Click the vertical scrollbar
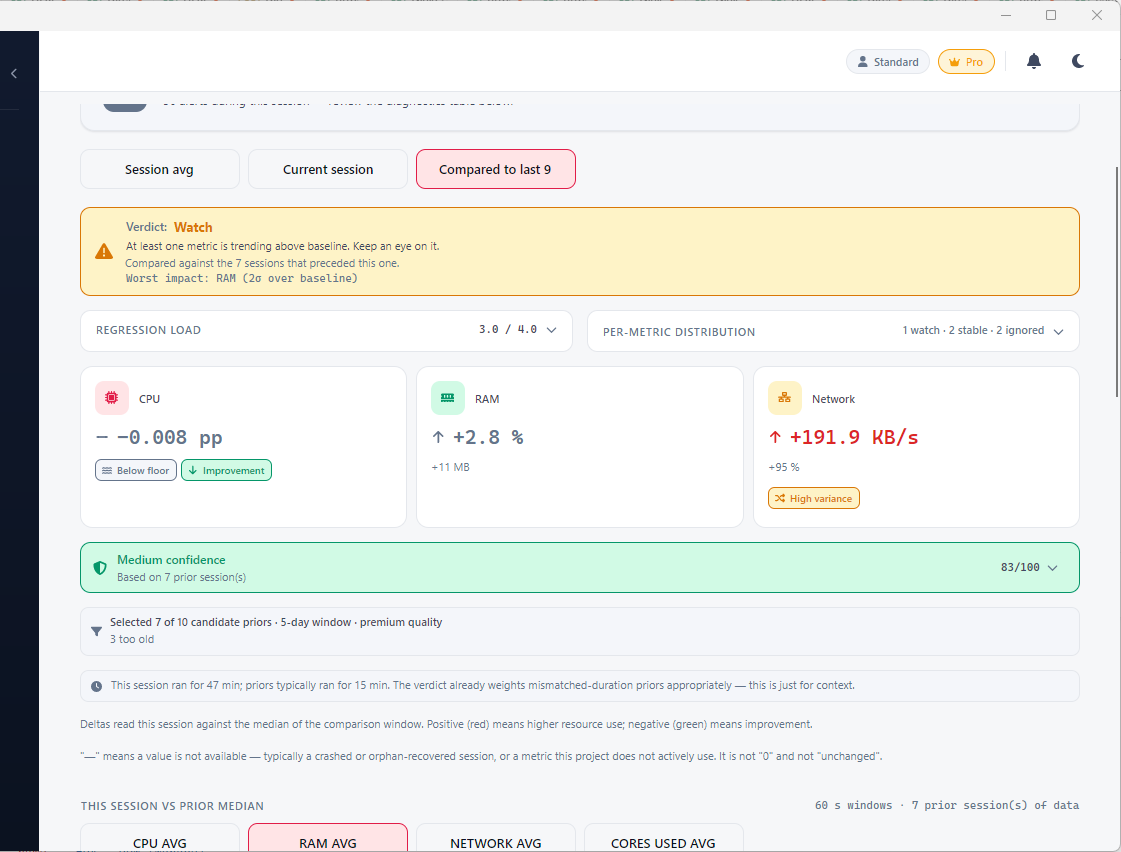Image resolution: width=1121 pixels, height=852 pixels. 1117,282
